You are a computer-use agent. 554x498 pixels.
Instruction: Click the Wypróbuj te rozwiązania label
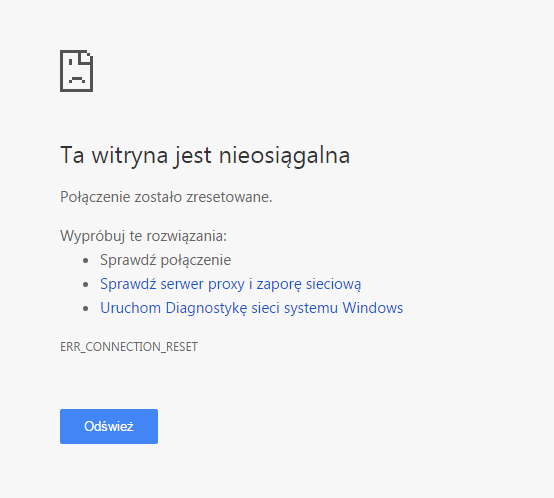pyautogui.click(x=143, y=236)
